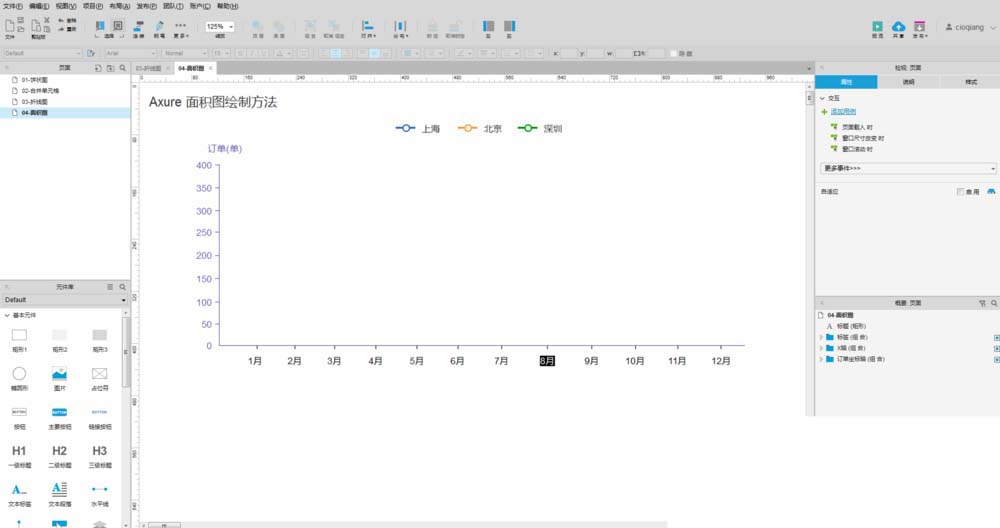1000x528 pixels.
Task: Click the page load event (页面载入时)
Action: tap(858, 128)
